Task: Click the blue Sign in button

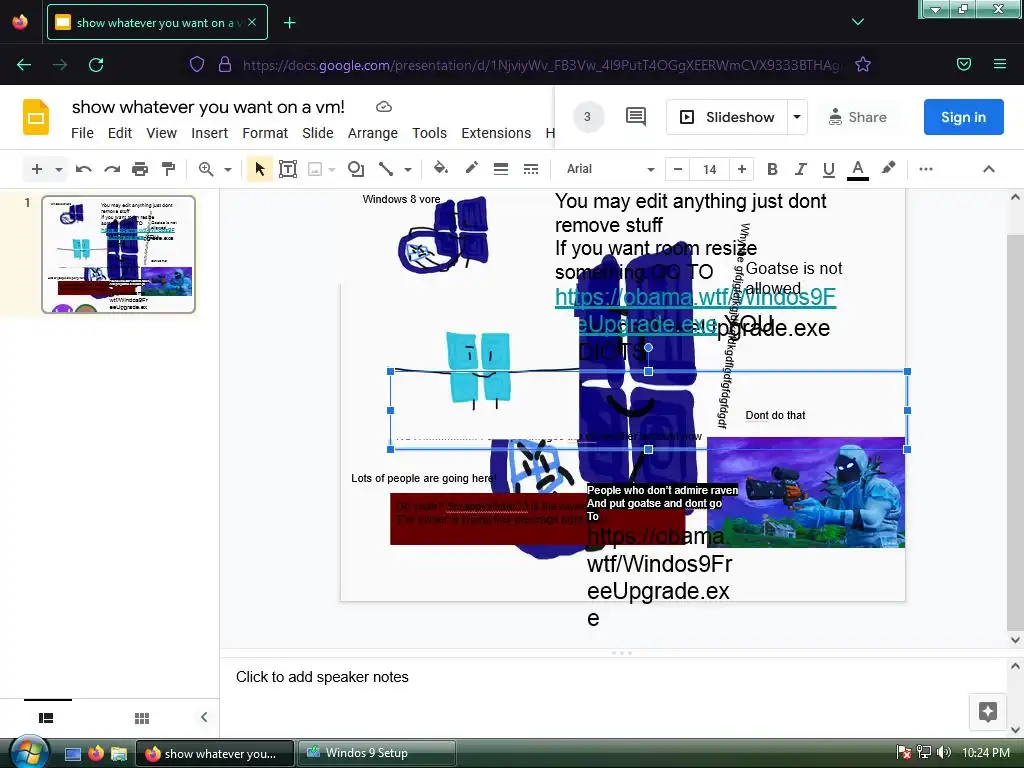Action: point(963,117)
